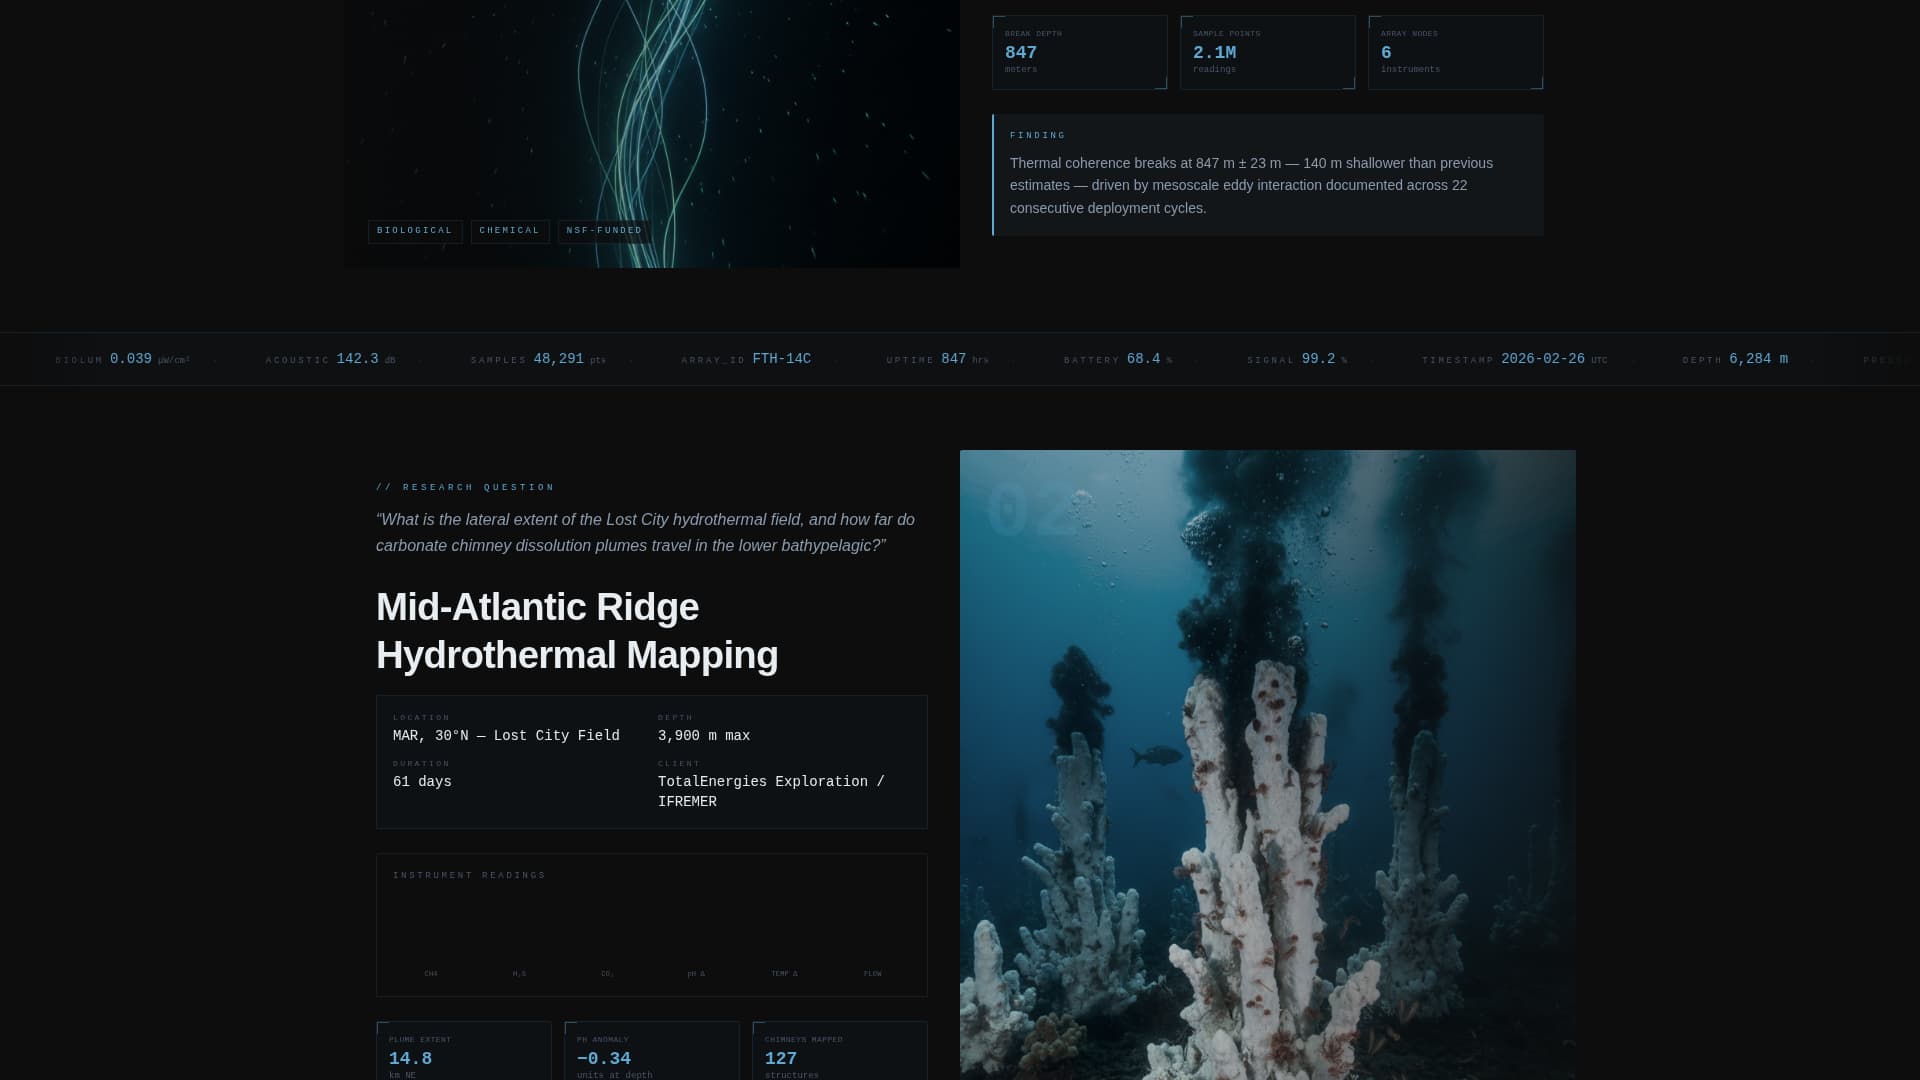
Task: Click the Chimneys Mapped 127 stat card
Action: [839, 1052]
